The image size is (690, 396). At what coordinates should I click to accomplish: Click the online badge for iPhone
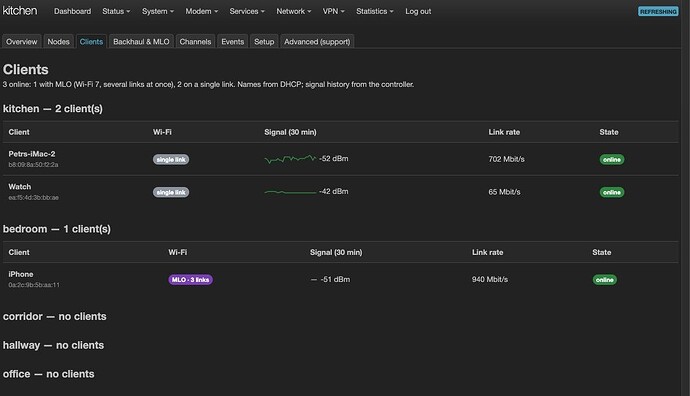[605, 280]
